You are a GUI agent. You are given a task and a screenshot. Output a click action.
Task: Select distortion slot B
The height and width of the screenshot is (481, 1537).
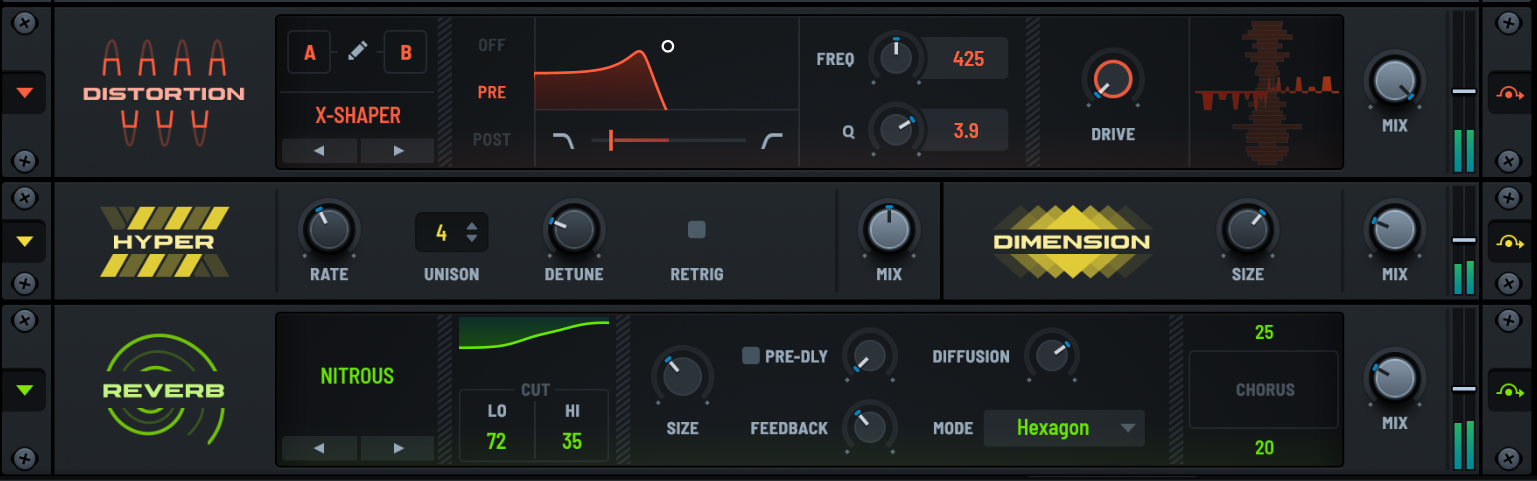[x=406, y=52]
